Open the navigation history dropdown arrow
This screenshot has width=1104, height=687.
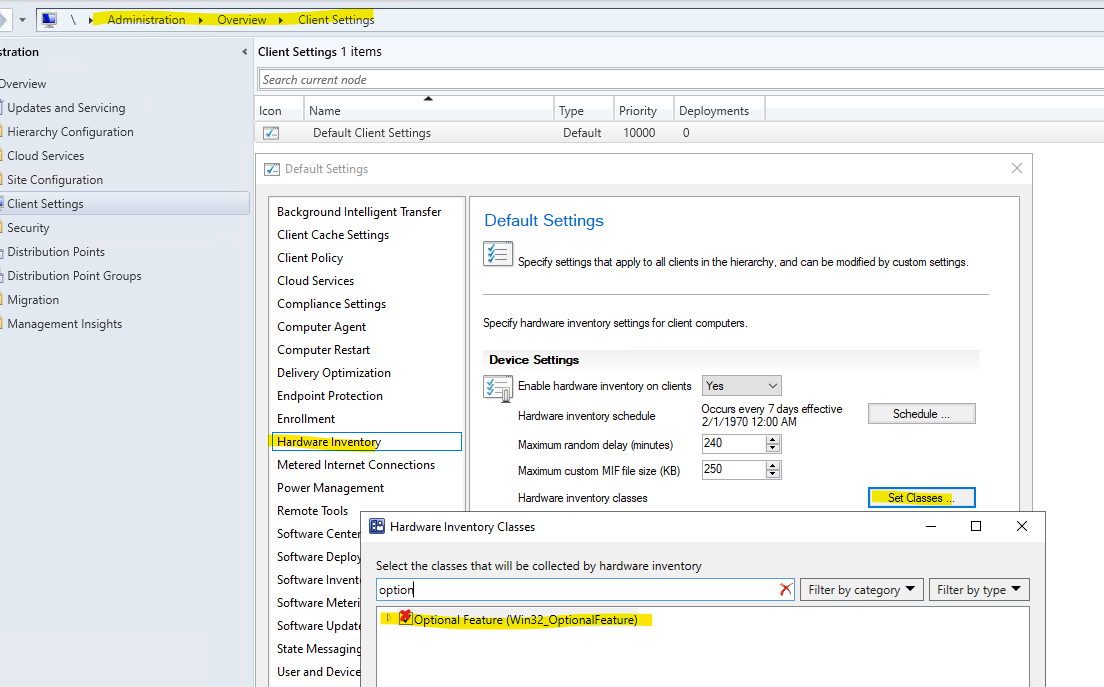click(x=23, y=20)
